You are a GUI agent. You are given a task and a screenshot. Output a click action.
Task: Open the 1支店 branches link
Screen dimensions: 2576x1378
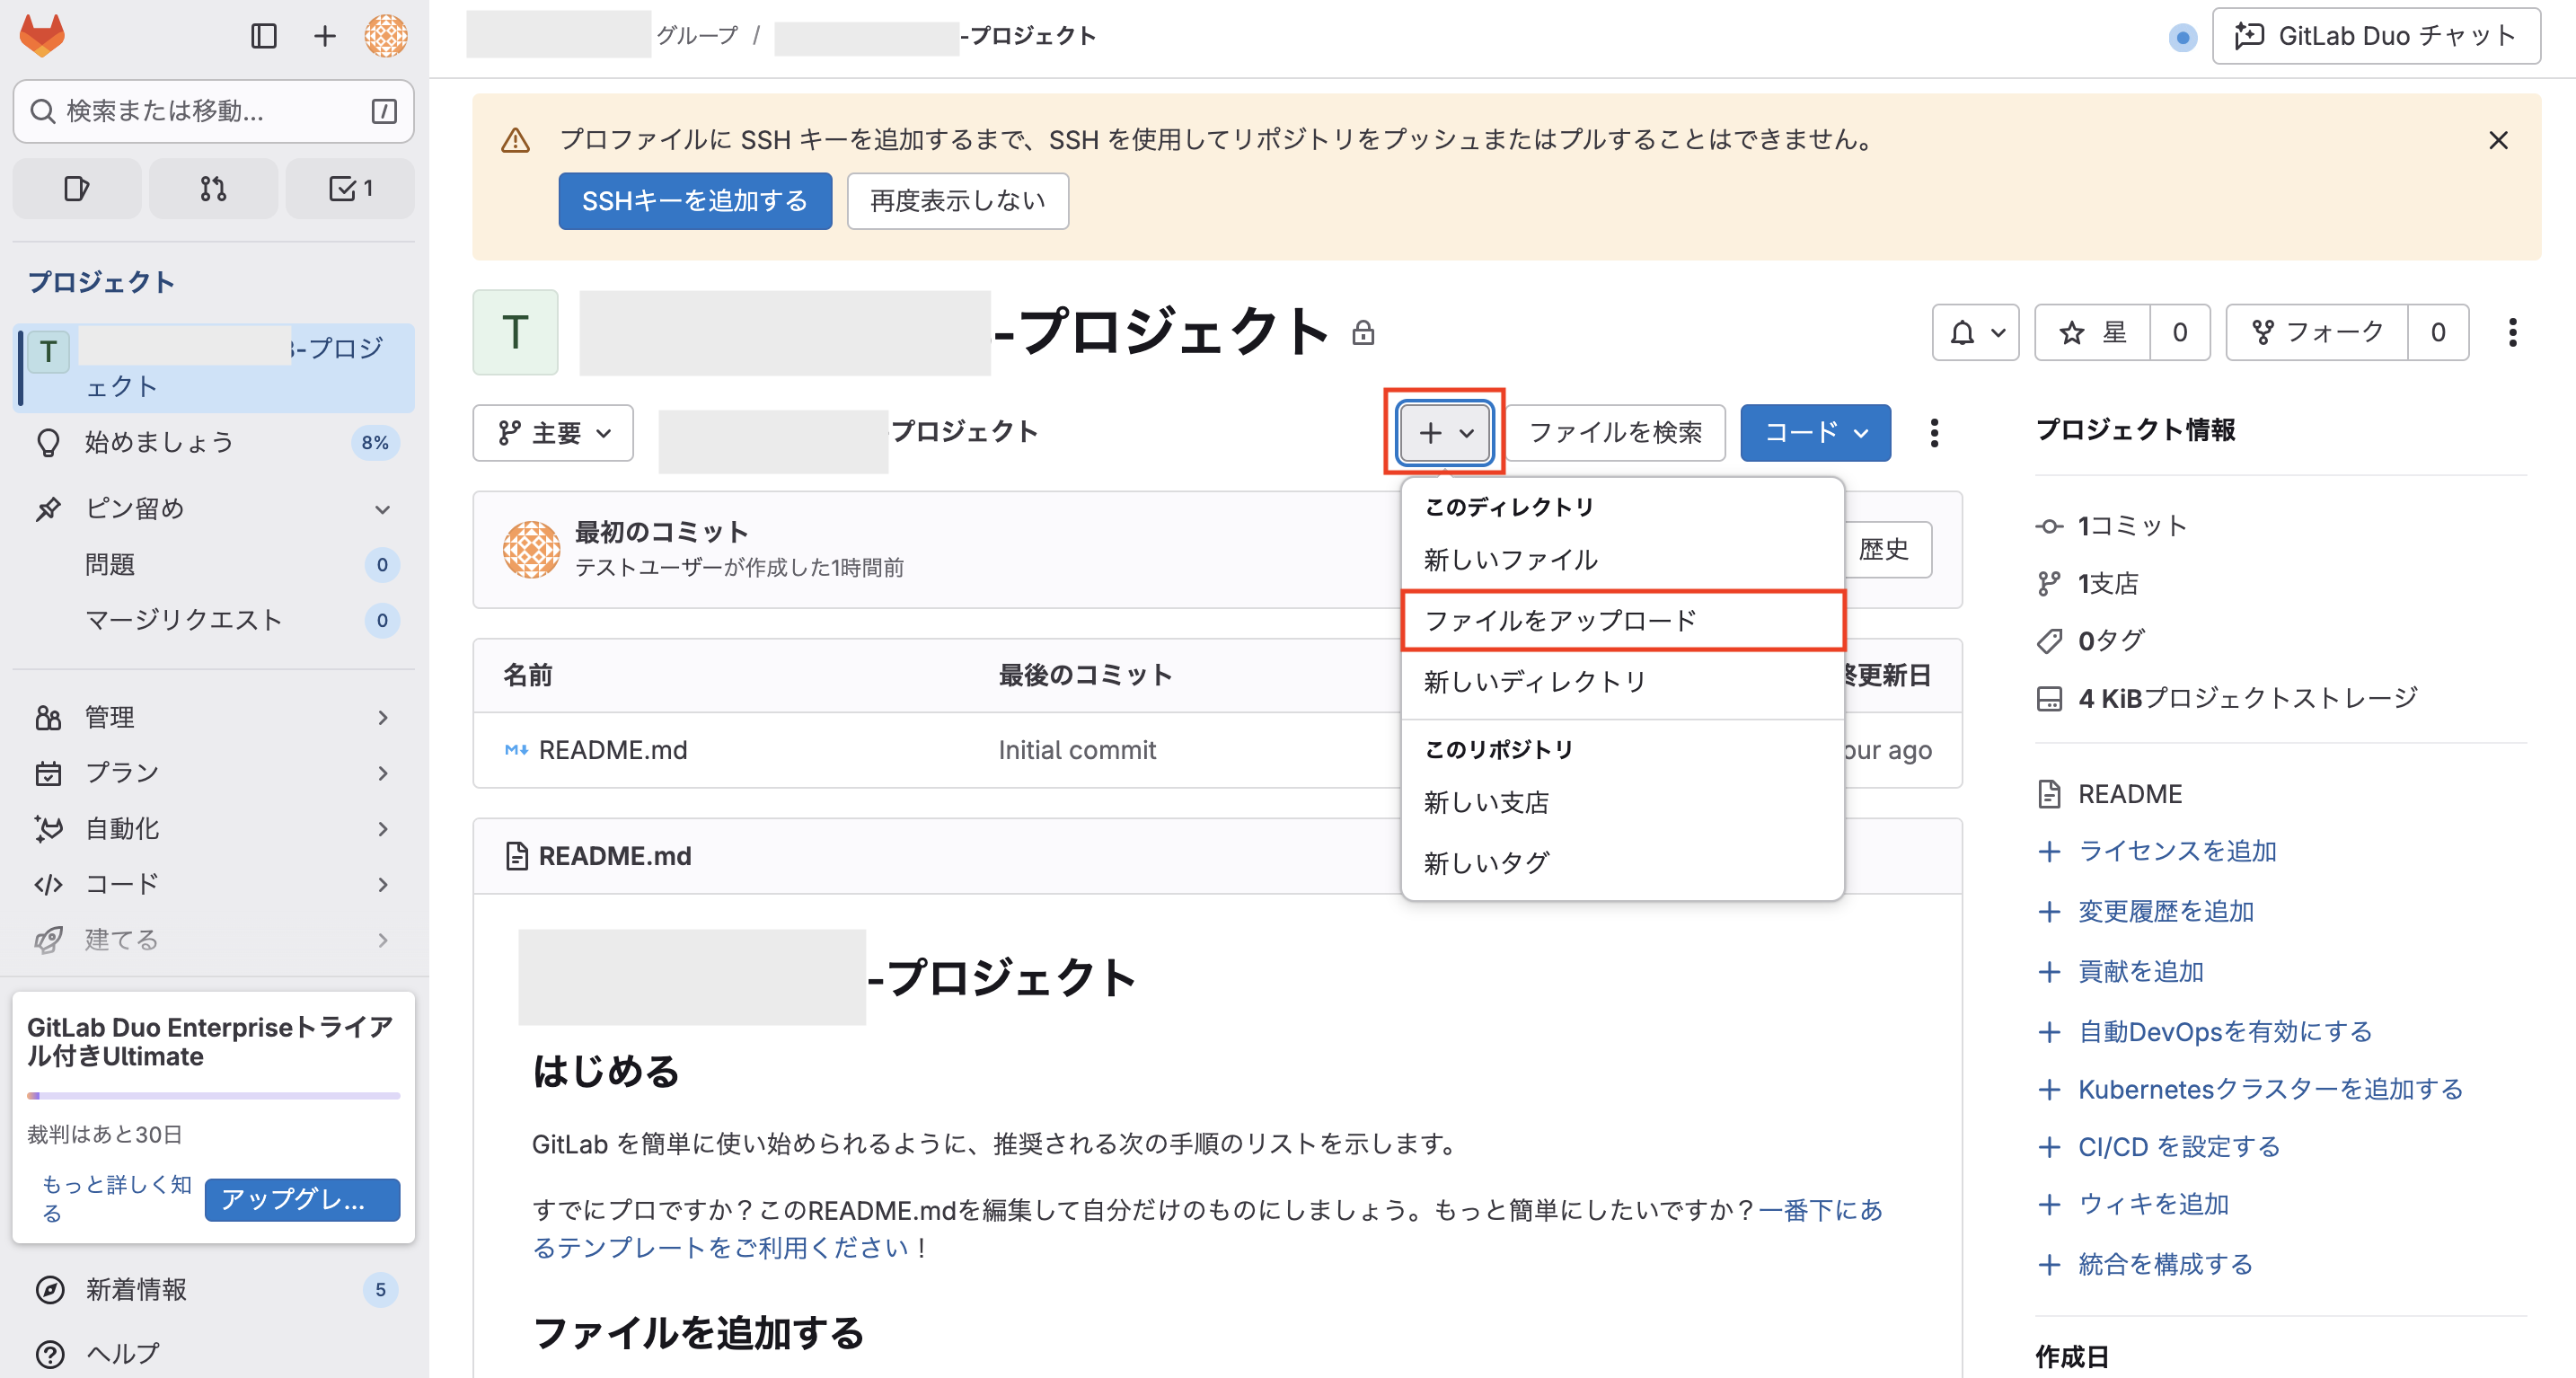click(x=2088, y=583)
